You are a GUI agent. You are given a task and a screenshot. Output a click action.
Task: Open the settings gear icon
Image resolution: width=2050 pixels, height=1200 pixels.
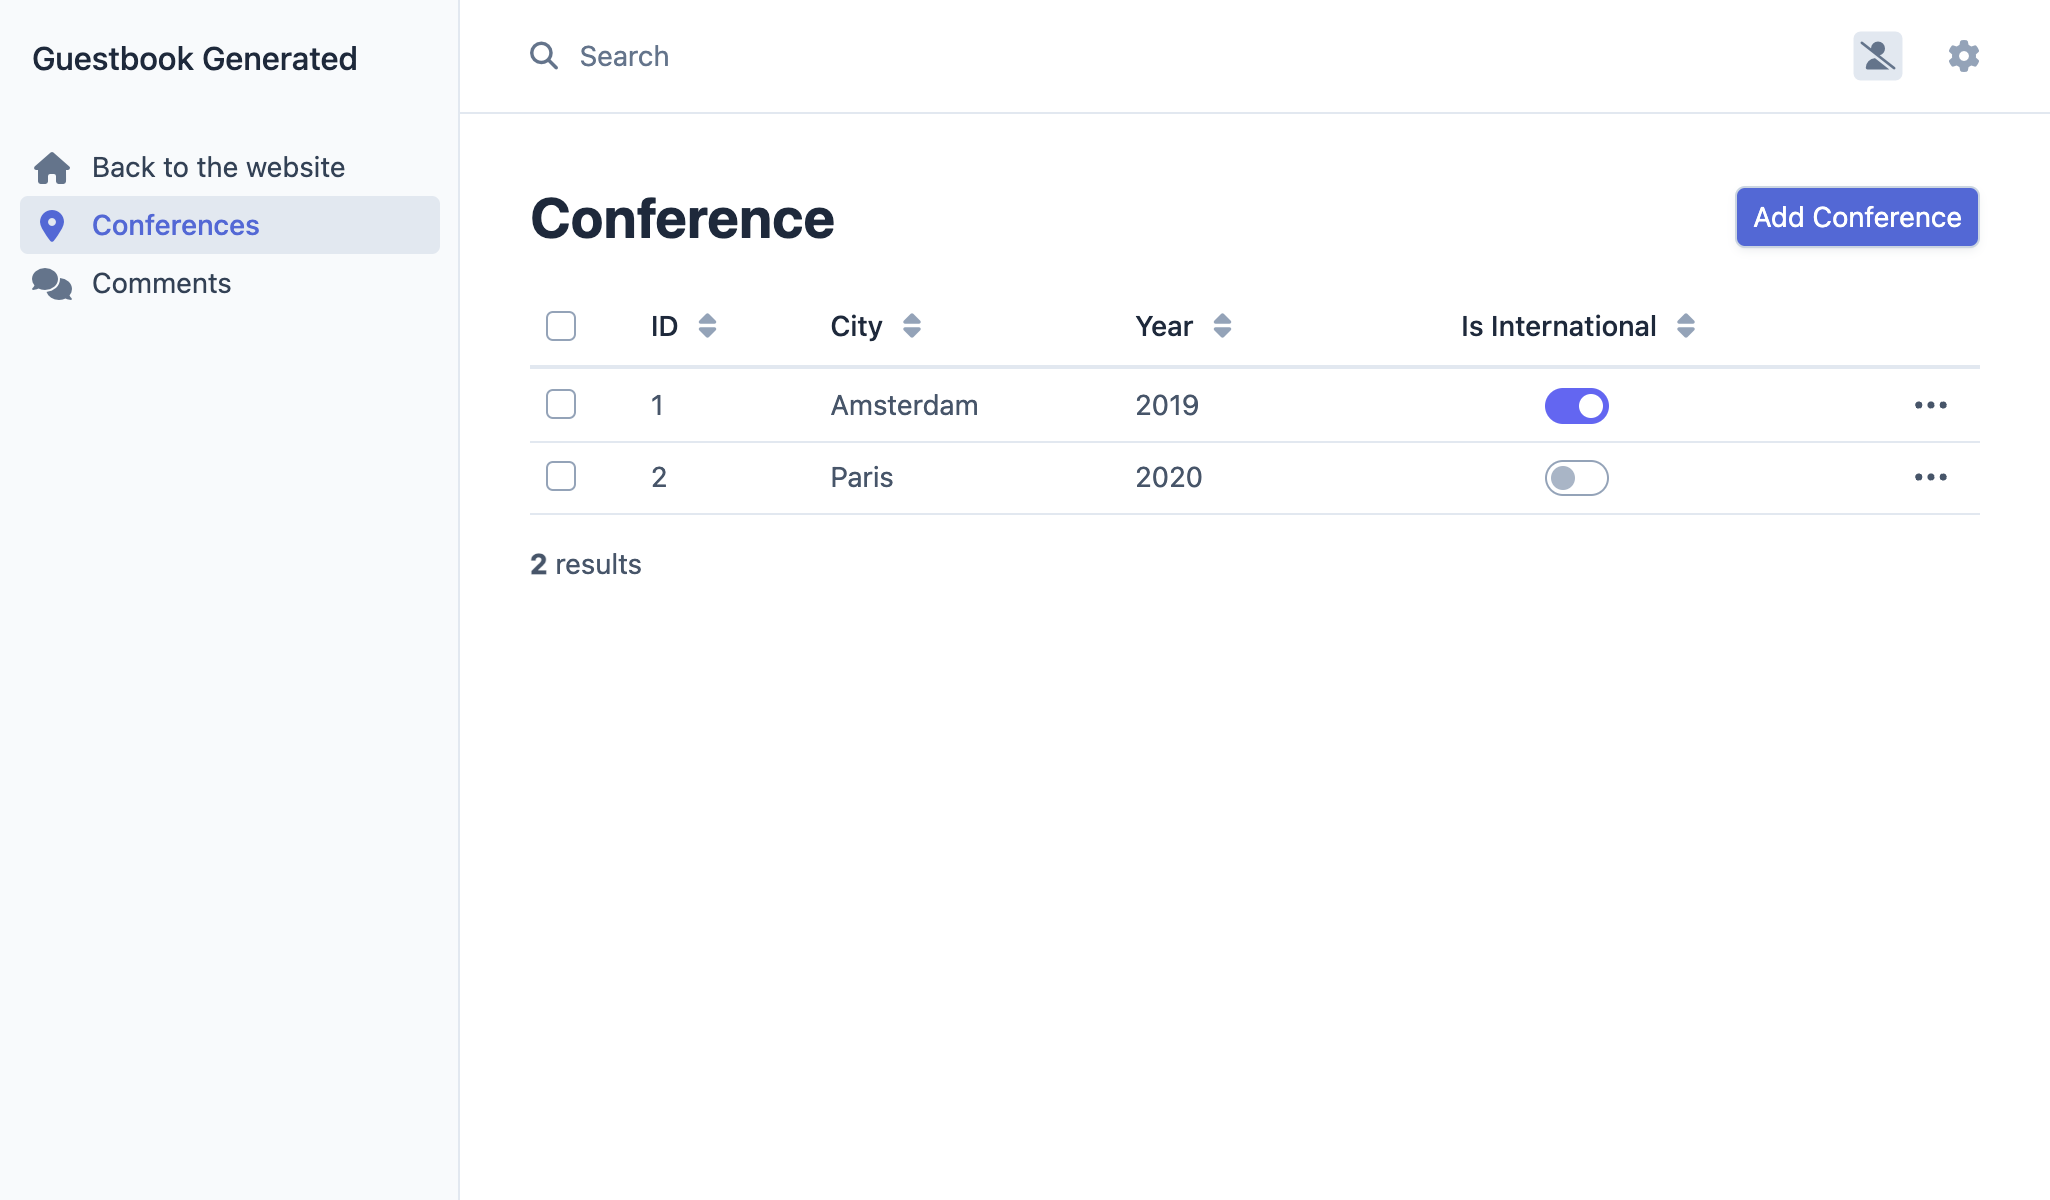[1963, 56]
